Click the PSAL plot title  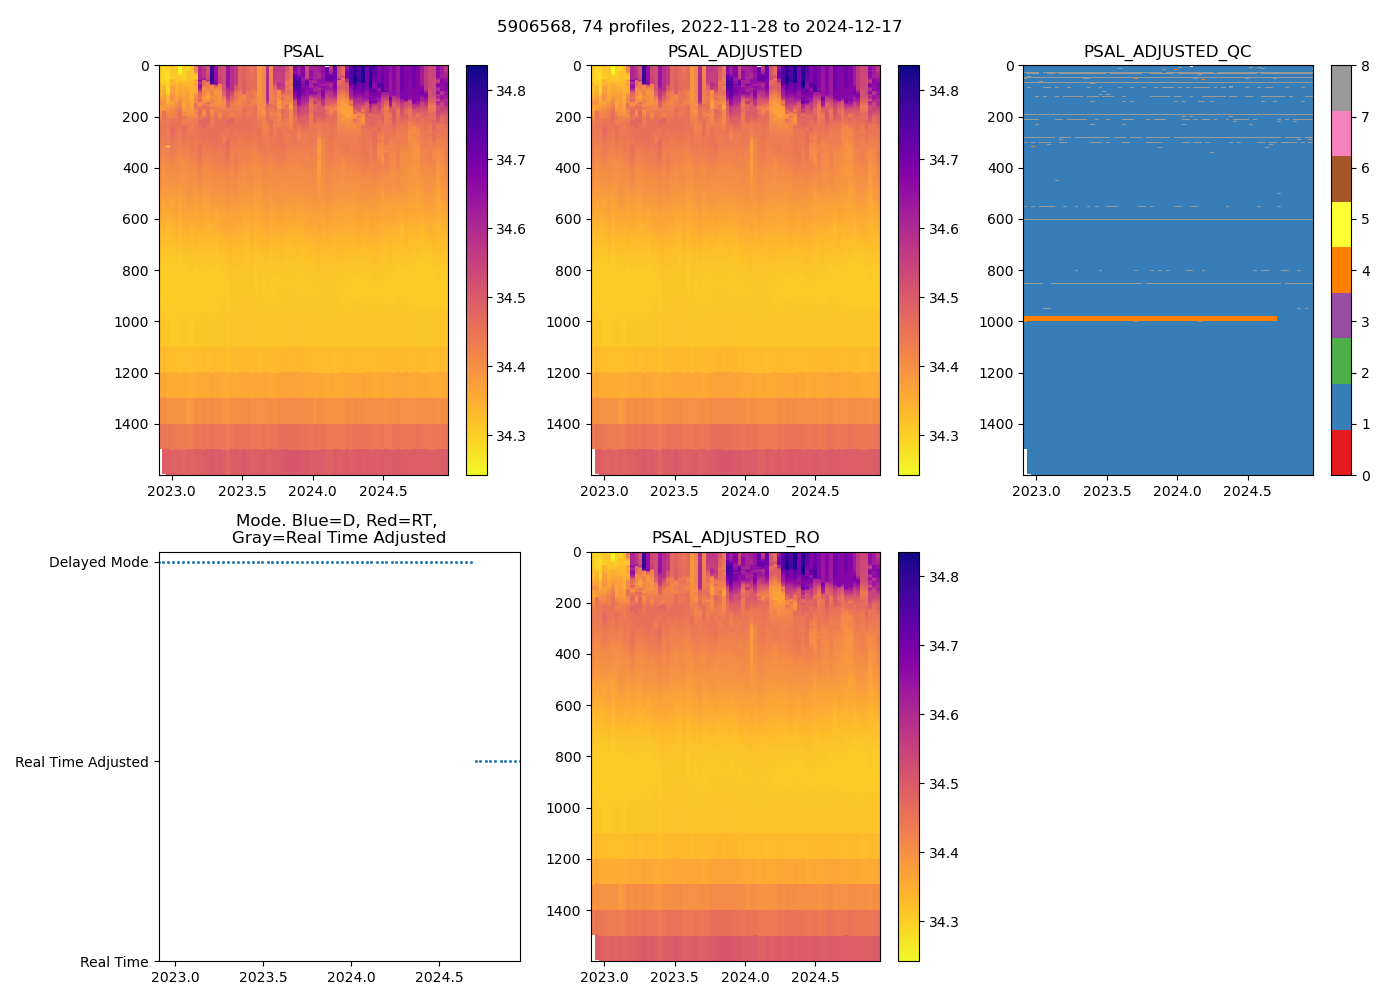coord(303,52)
